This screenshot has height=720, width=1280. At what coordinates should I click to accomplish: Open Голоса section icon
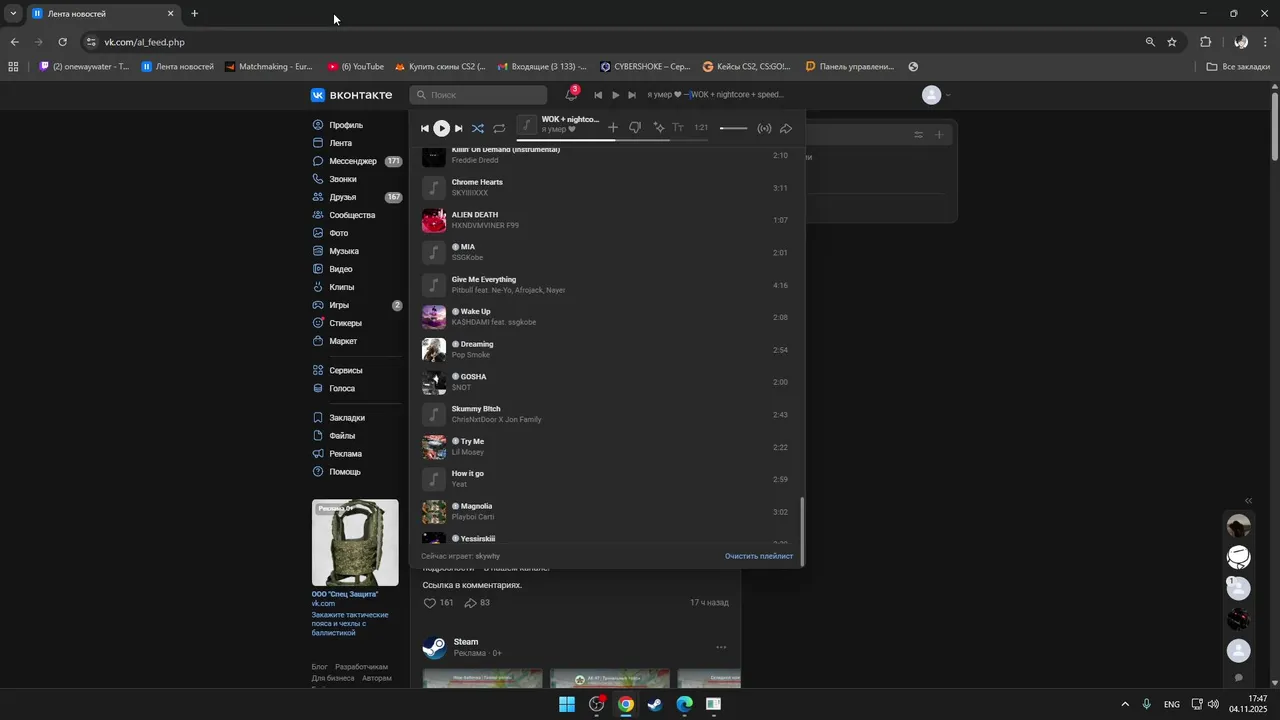[x=318, y=388]
